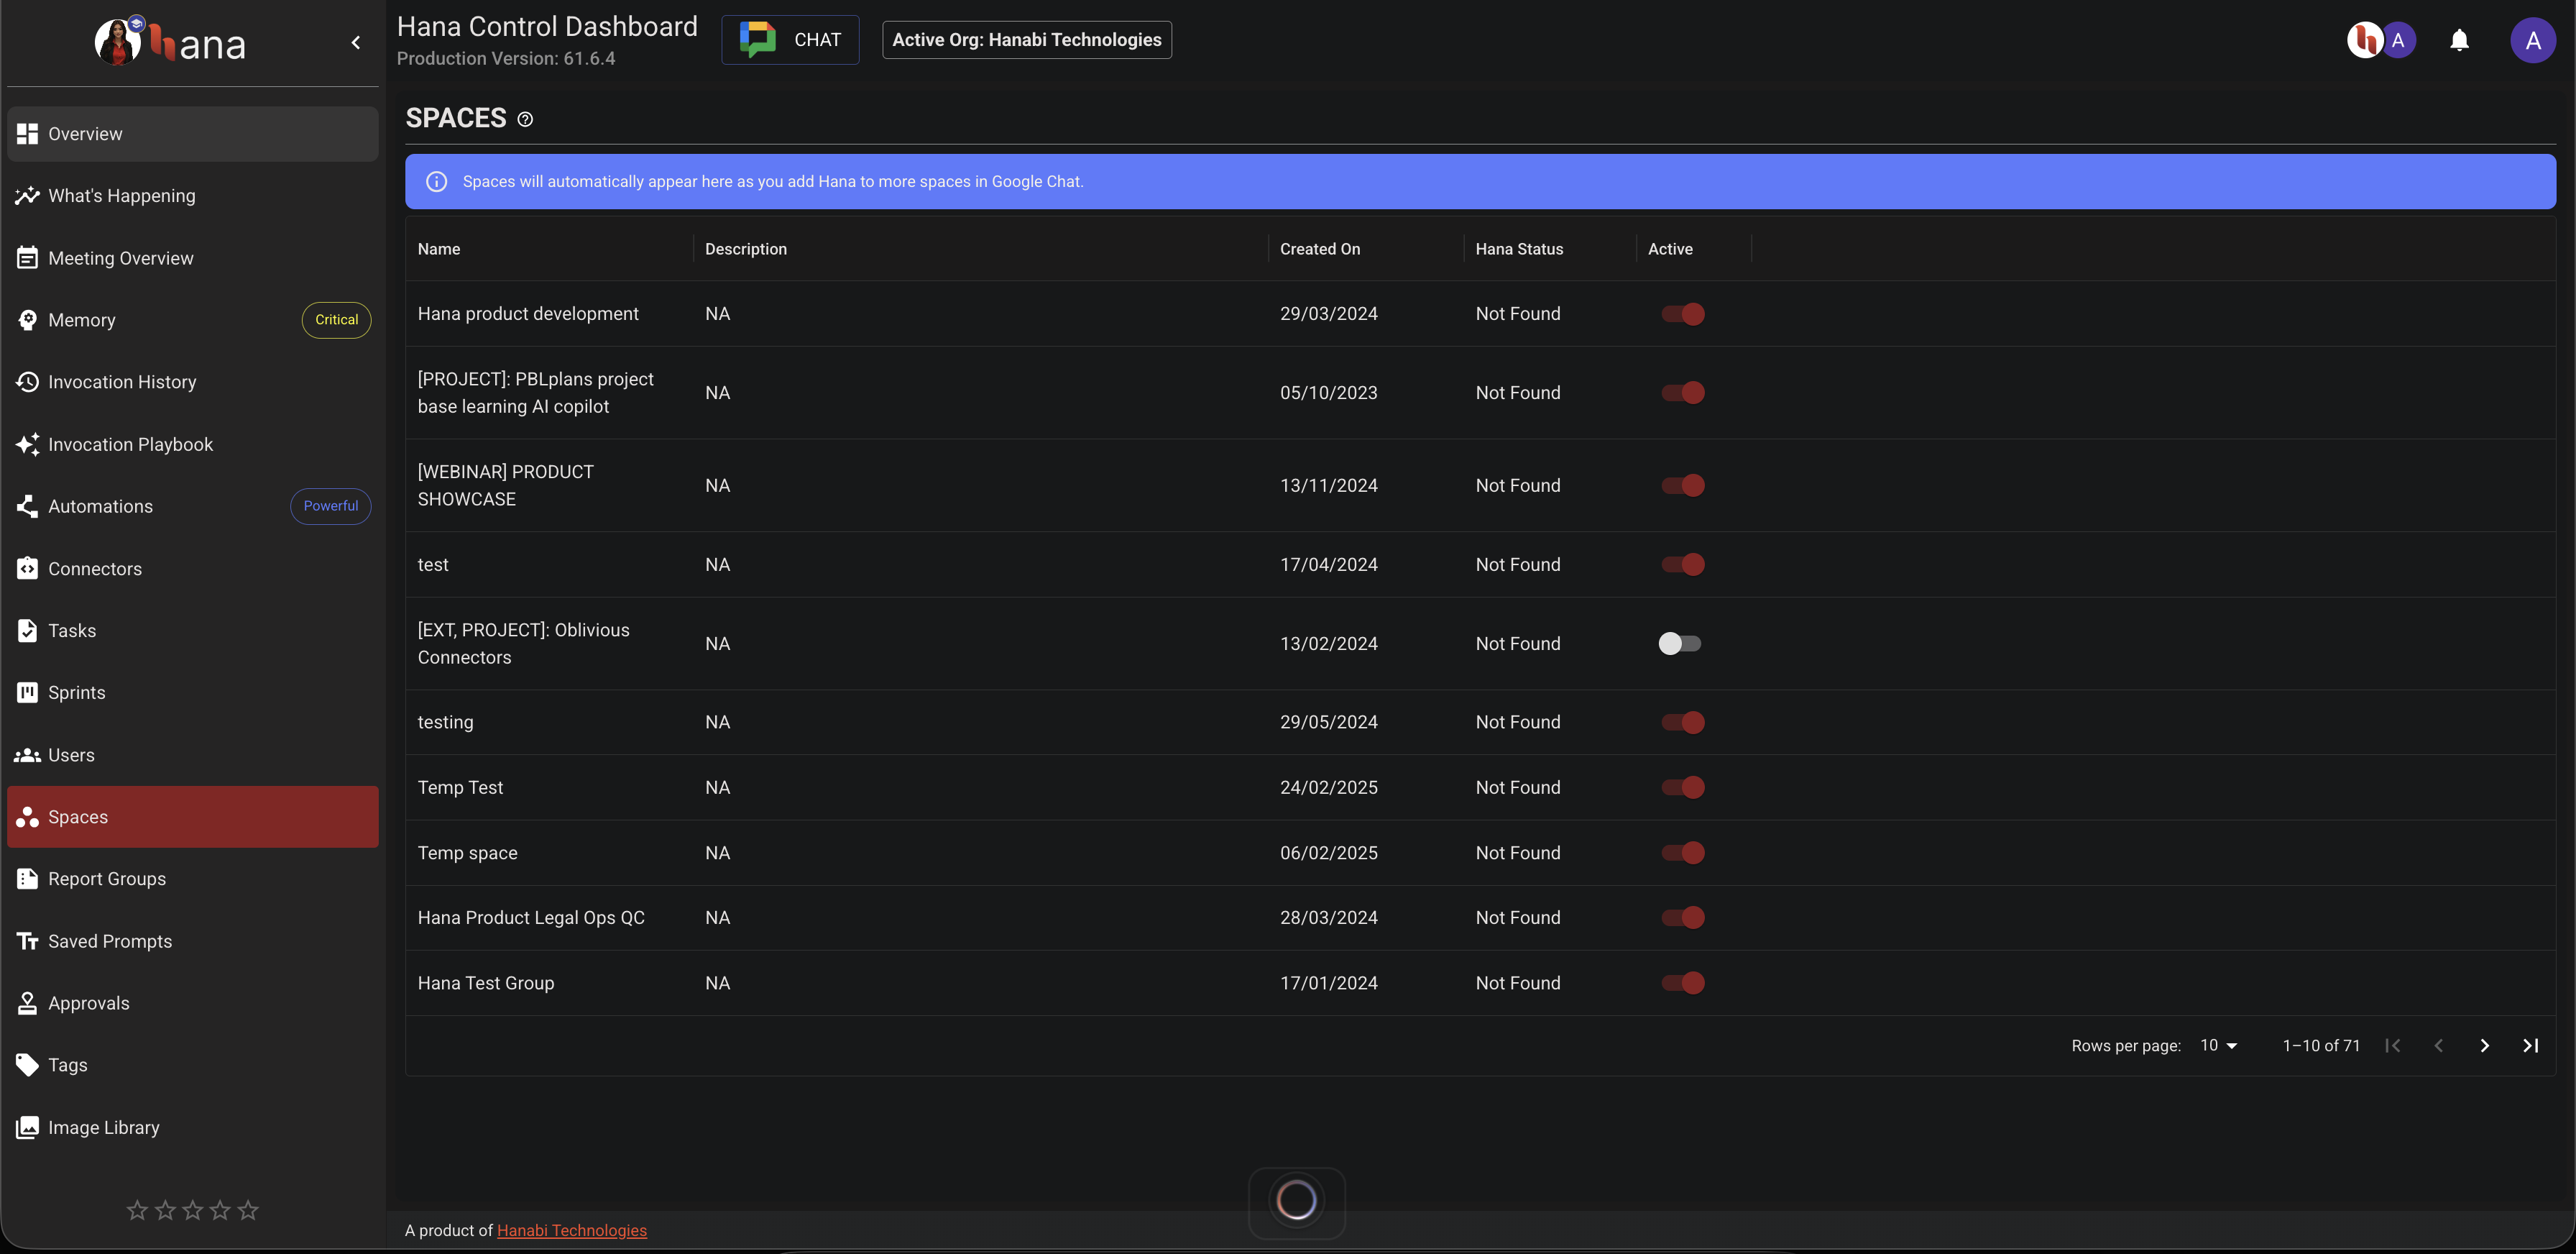Go to next page of spaces
2576x1254 pixels.
pos(2484,1045)
